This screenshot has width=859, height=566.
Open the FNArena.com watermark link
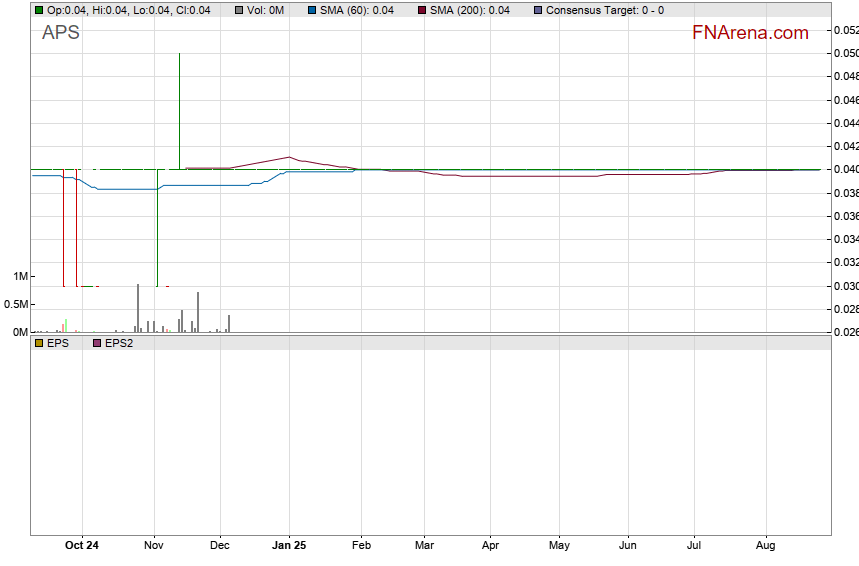point(749,33)
